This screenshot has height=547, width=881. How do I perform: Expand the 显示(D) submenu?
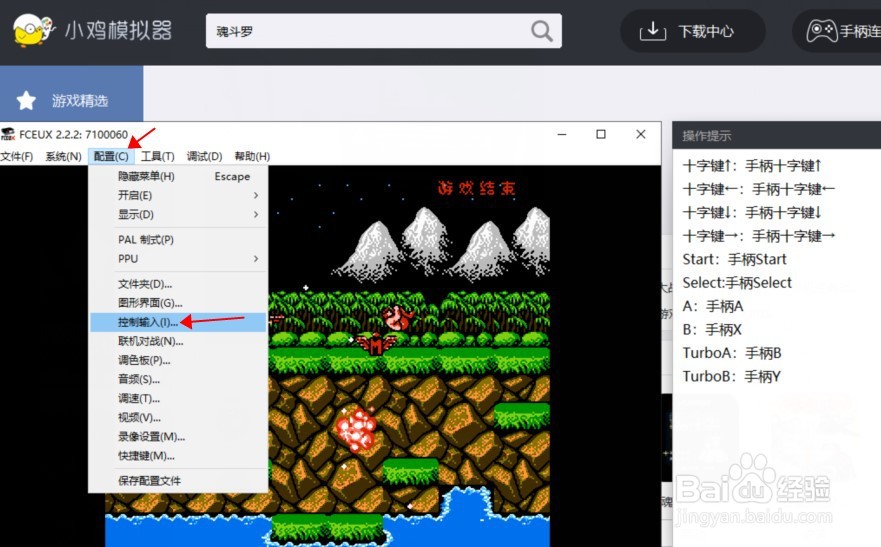click(178, 215)
